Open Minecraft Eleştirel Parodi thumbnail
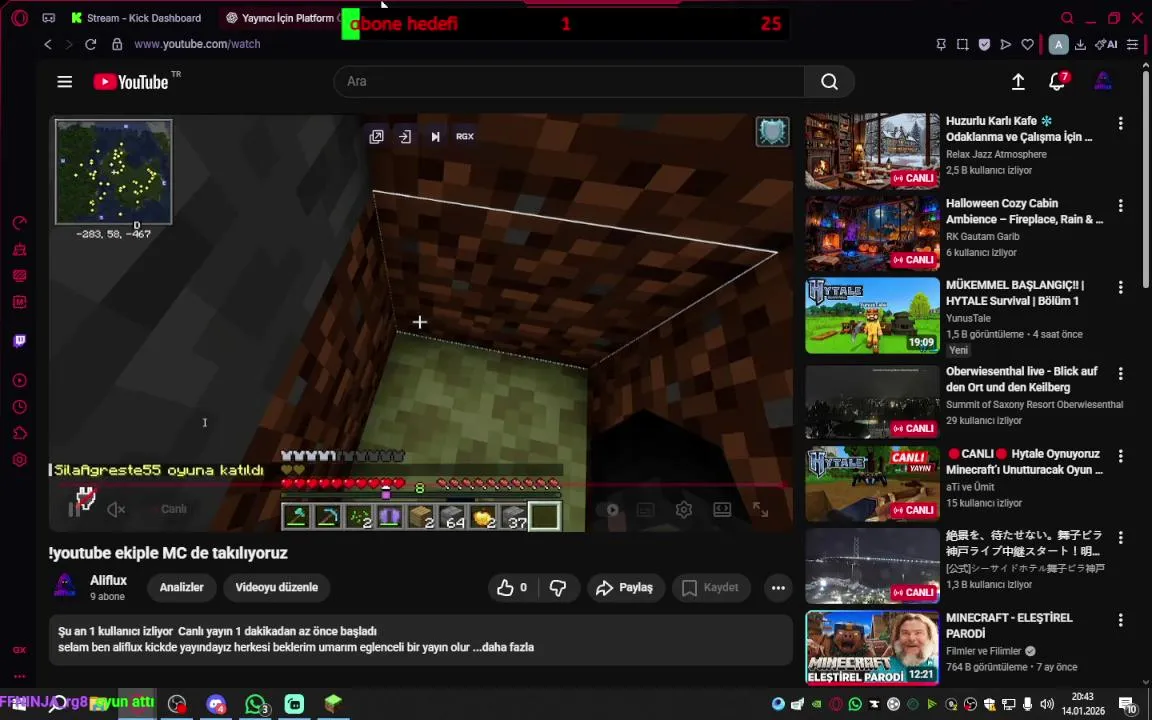Viewport: 1152px width, 720px height. [x=872, y=648]
